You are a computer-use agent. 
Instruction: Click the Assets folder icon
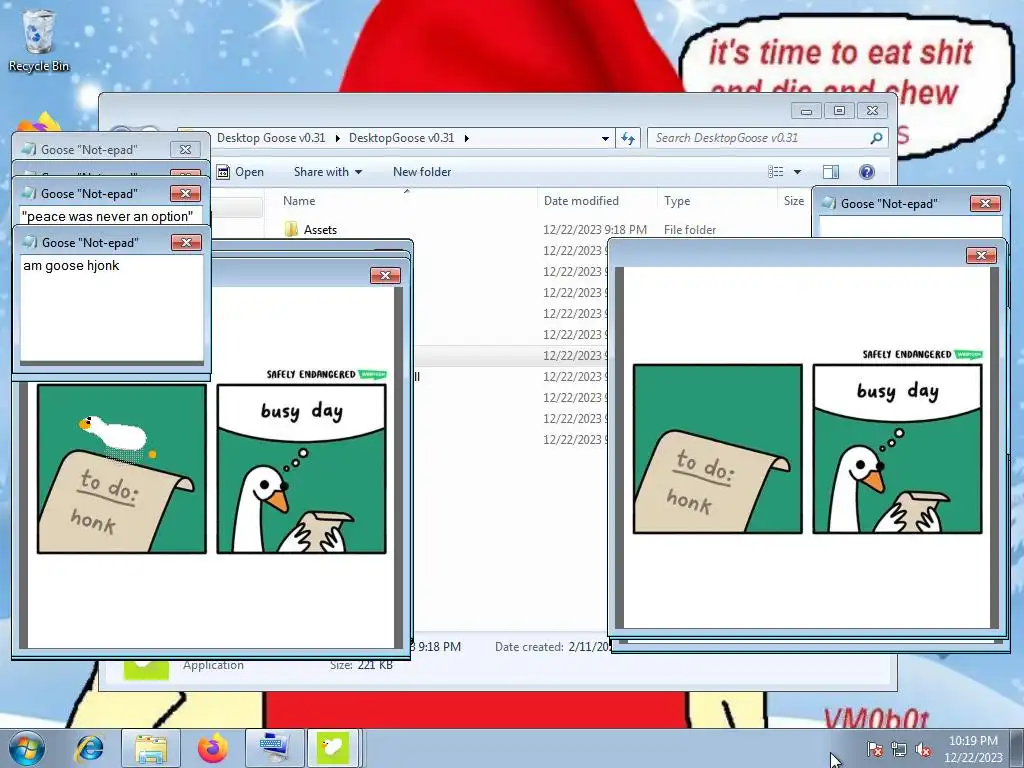pos(291,229)
